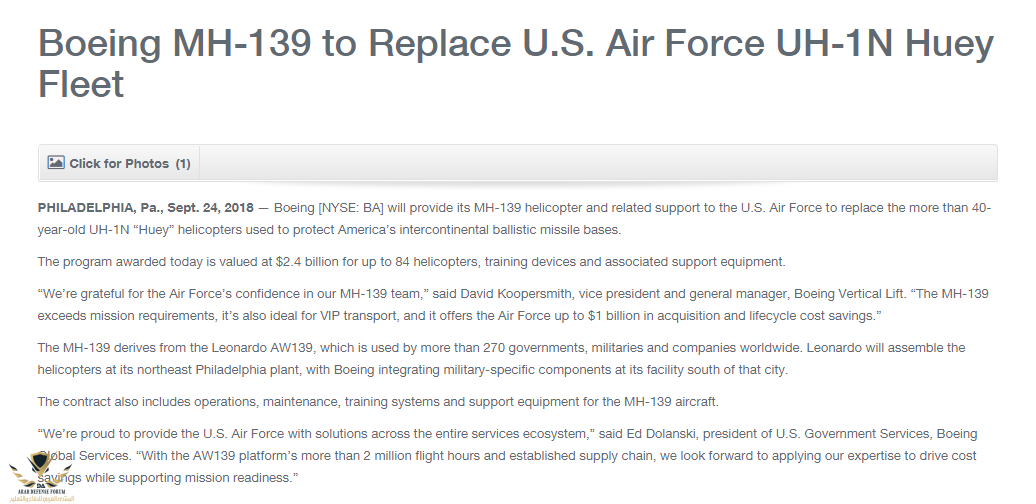Click the headline Boeing MH-139 to Replace
The width and height of the screenshot is (1036, 504).
[x=276, y=43]
